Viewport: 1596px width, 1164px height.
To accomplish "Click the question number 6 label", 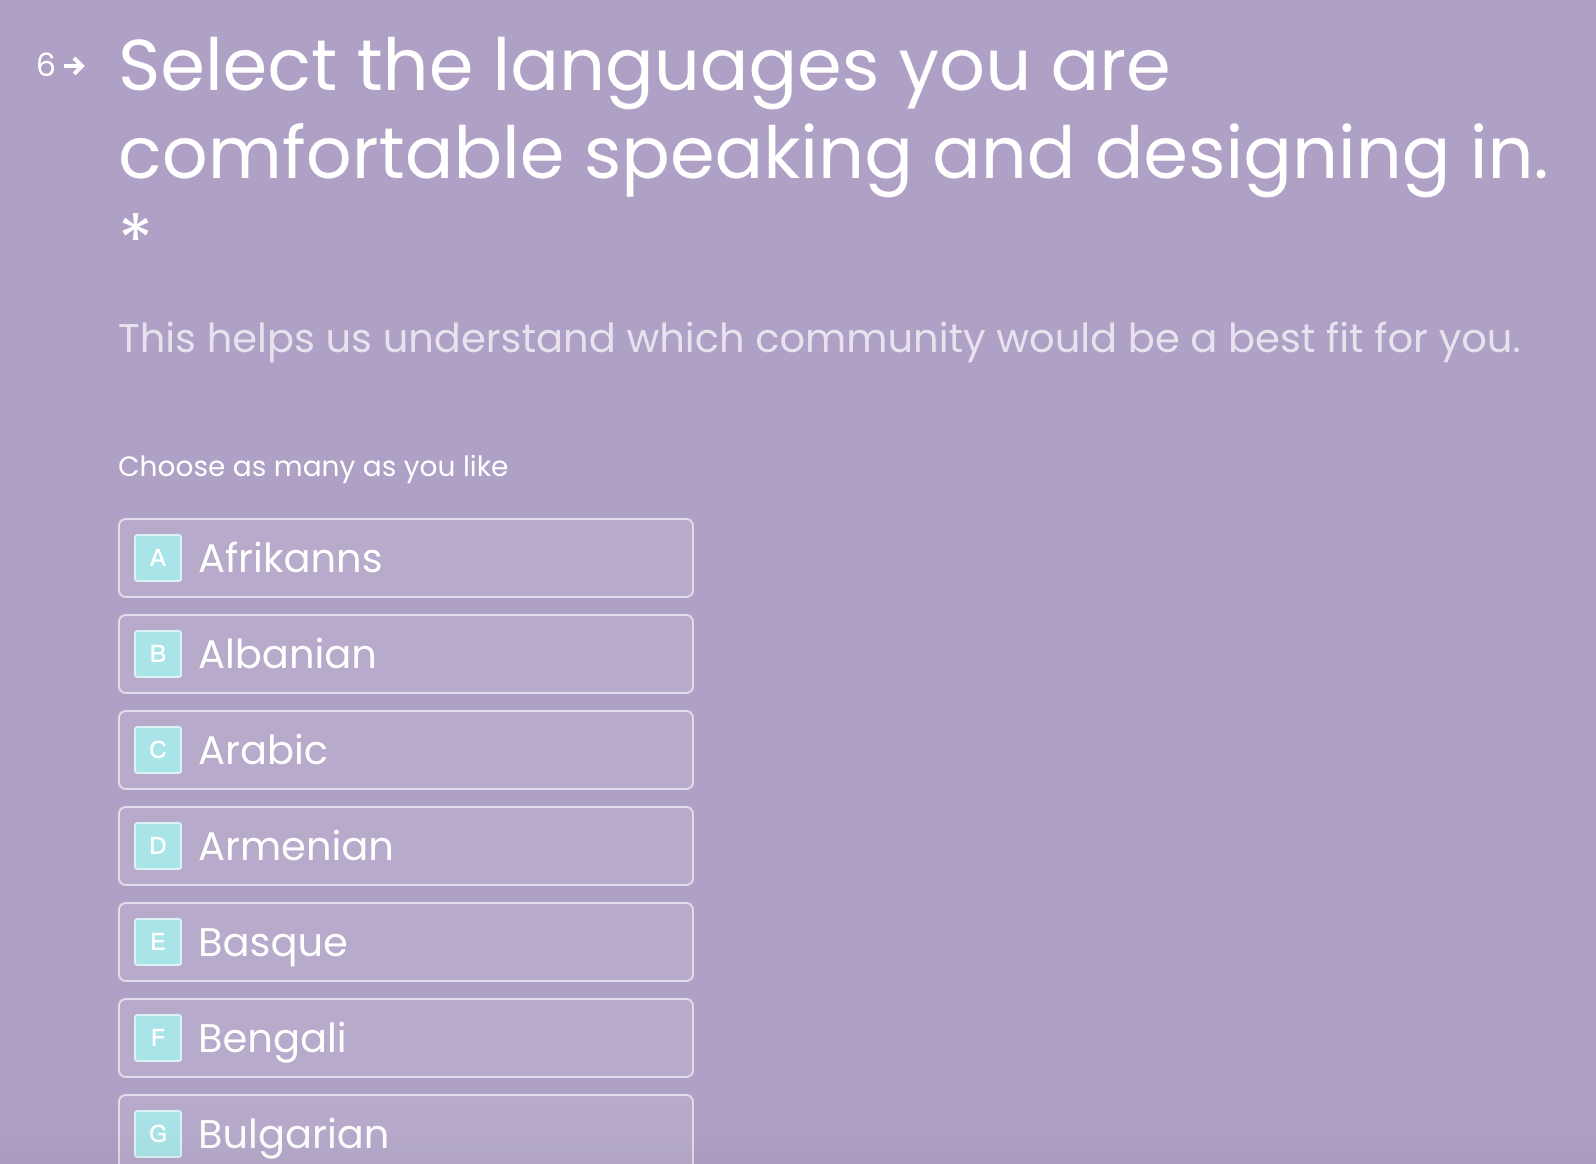I will (x=46, y=66).
